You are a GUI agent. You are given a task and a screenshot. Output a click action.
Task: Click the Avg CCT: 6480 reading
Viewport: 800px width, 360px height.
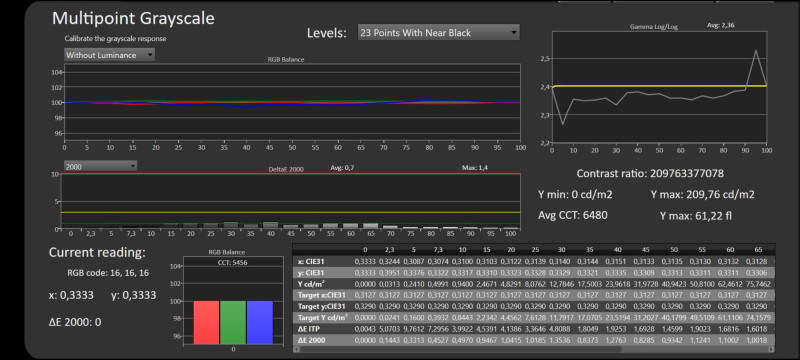572,215
